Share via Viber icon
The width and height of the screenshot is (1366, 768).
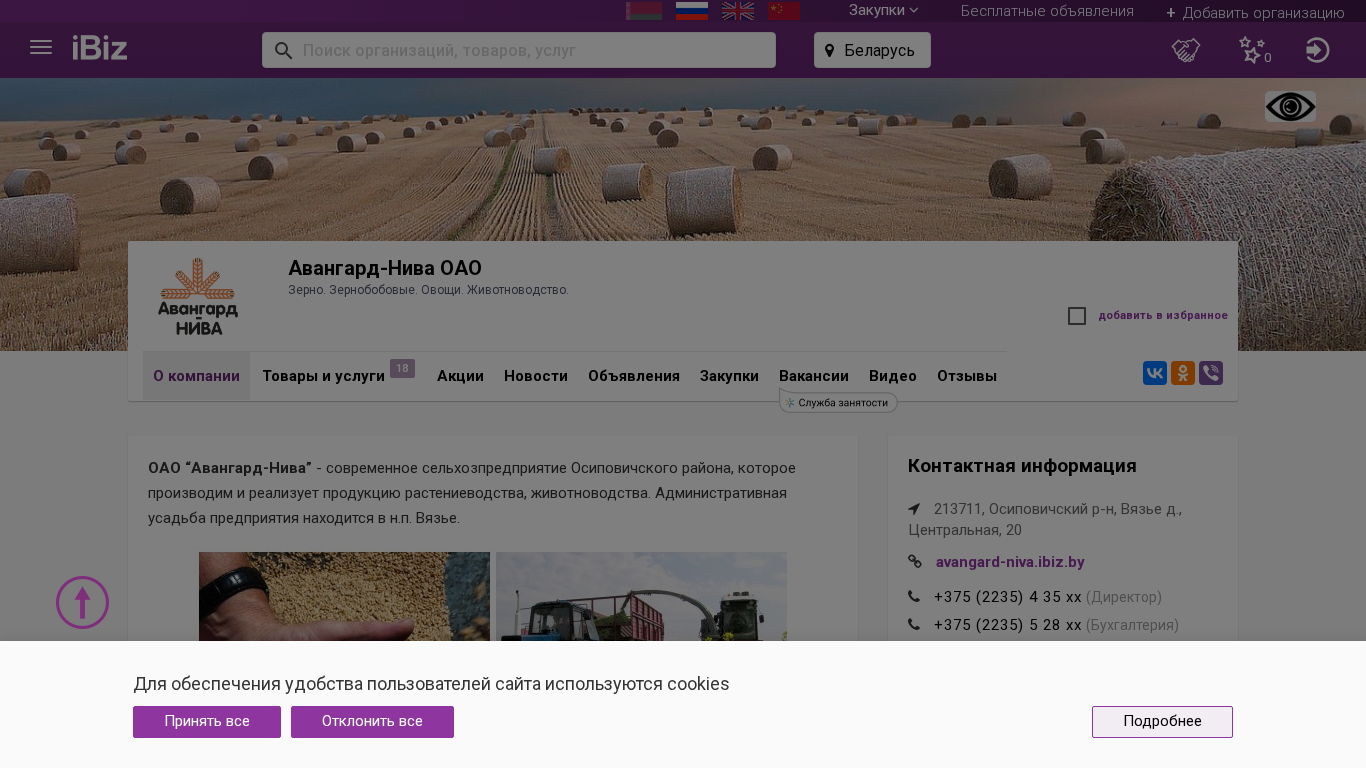coord(1211,374)
